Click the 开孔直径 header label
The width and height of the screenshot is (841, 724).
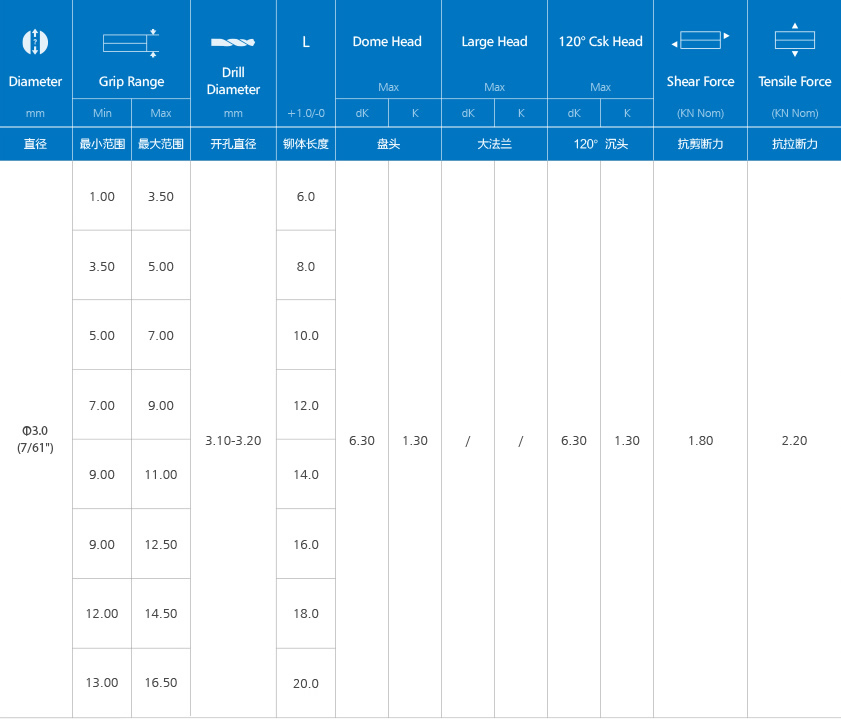[233, 144]
